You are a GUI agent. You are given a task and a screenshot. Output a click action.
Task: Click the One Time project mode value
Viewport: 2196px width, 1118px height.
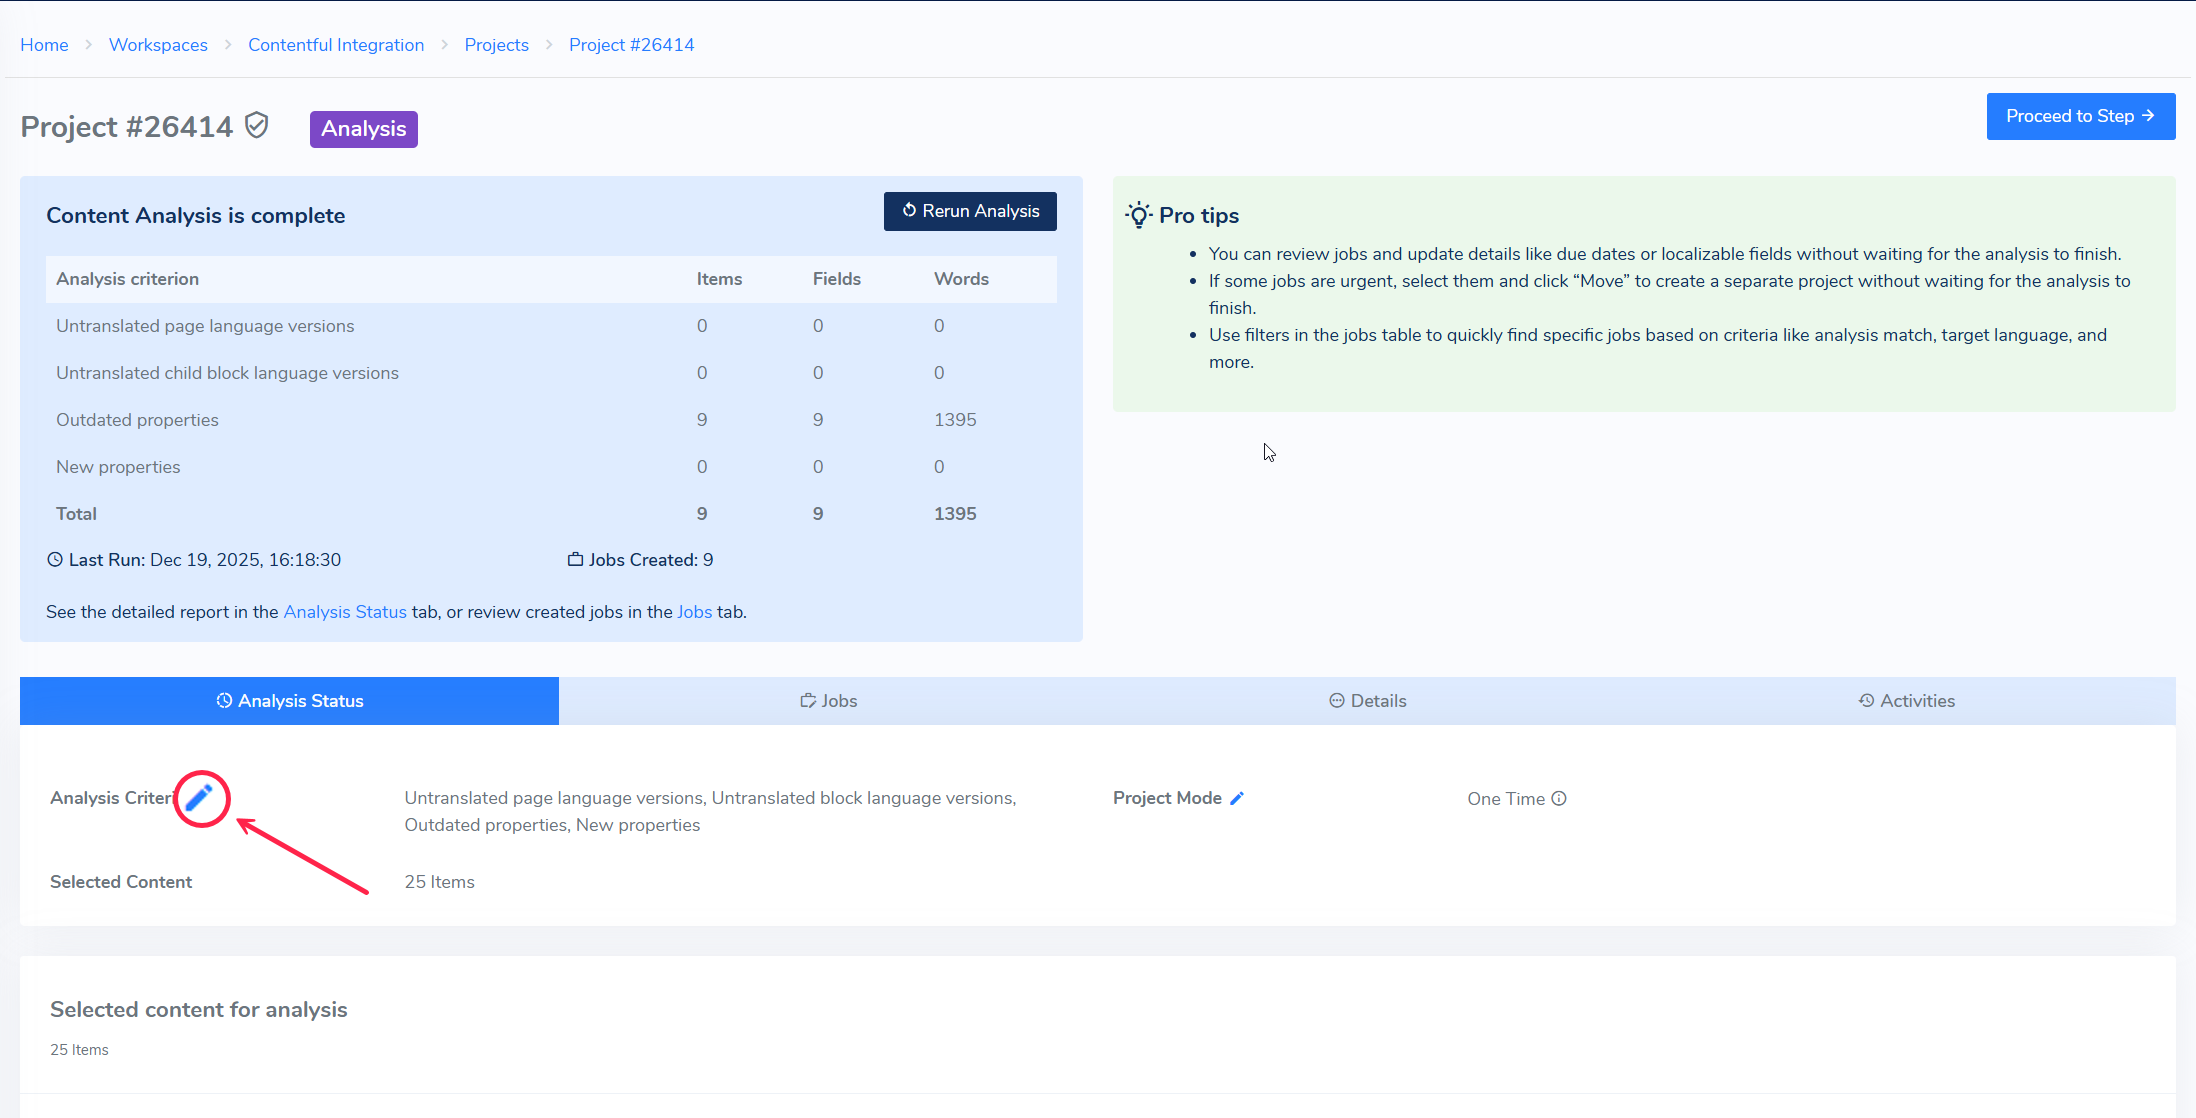pos(1506,799)
